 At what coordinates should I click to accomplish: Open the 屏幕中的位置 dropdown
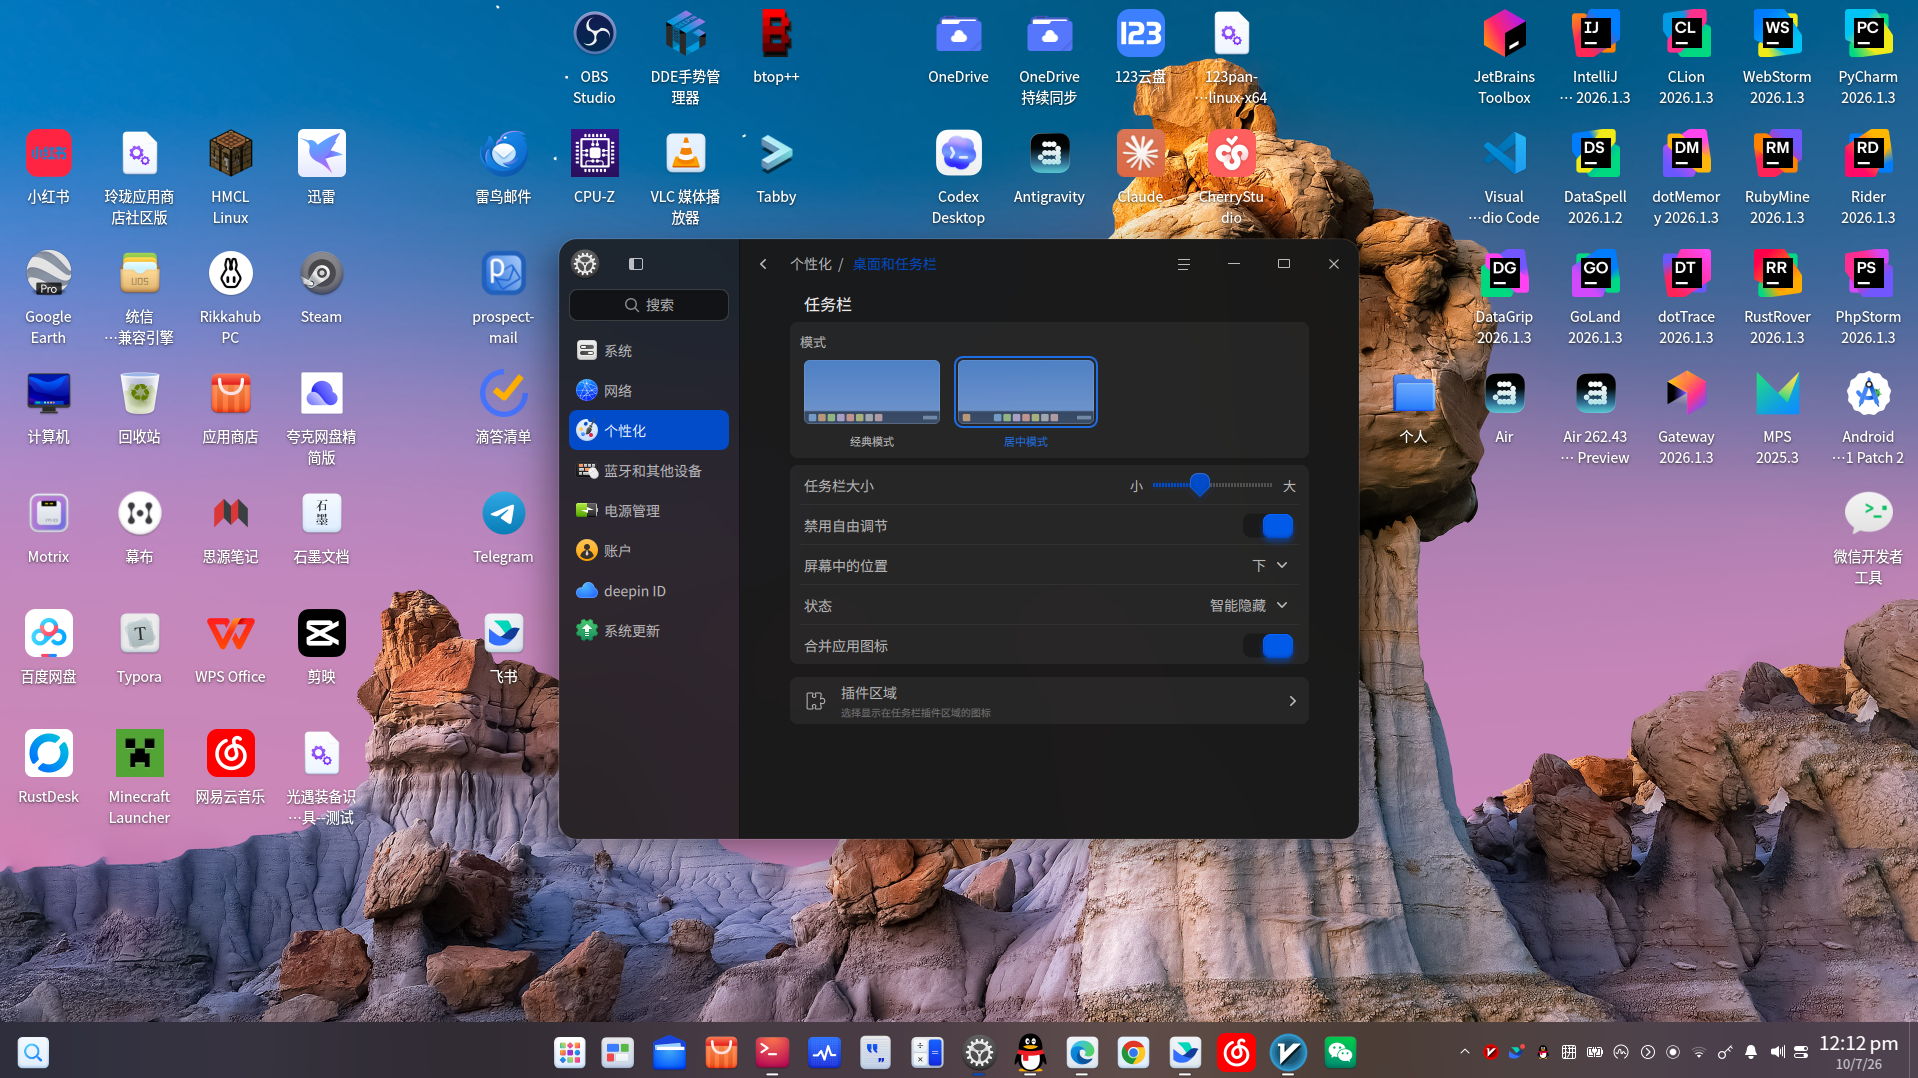pyautogui.click(x=1270, y=566)
